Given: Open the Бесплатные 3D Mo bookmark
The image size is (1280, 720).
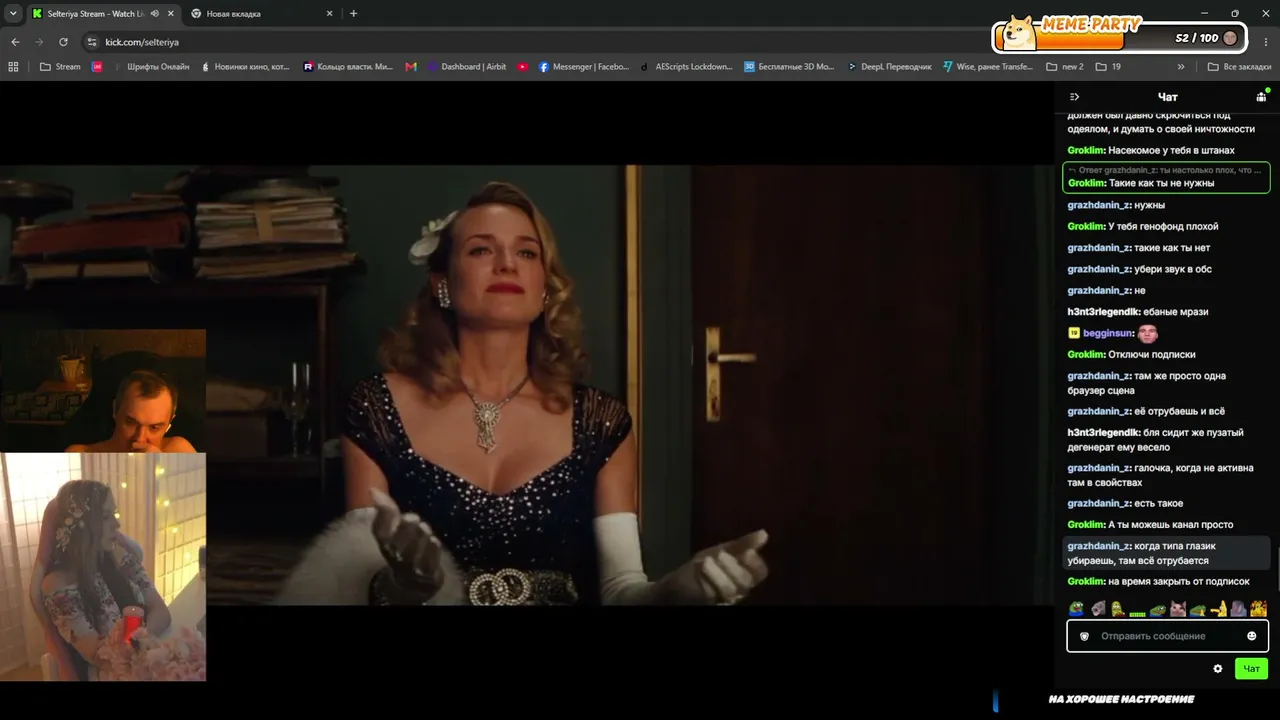Looking at the screenshot, I should pos(789,67).
